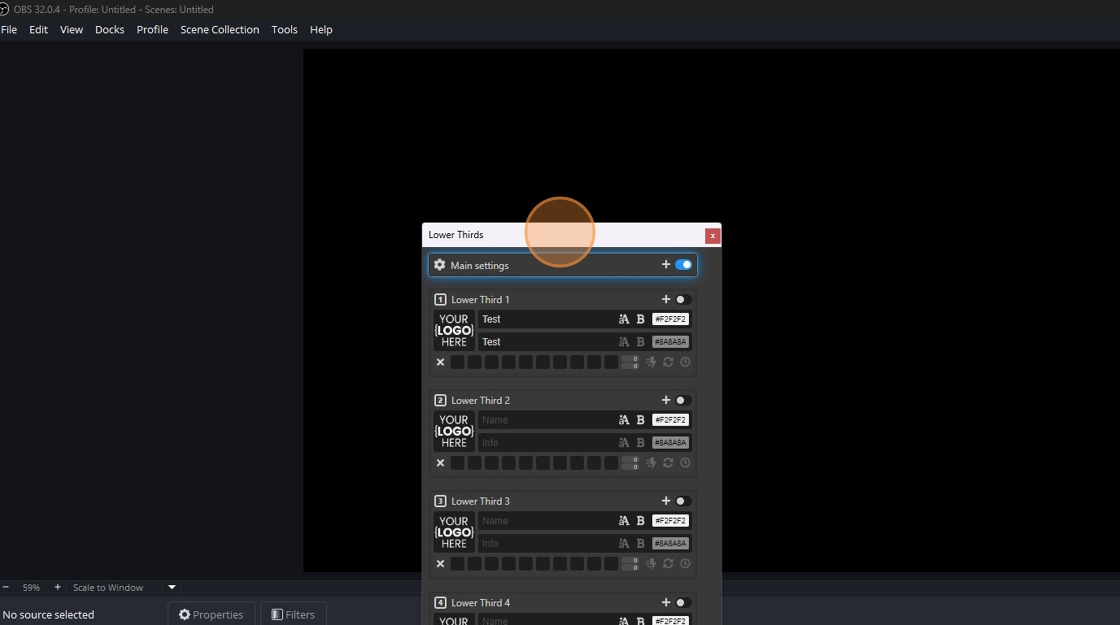Click the Properties button
This screenshot has height=625, width=1120.
pyautogui.click(x=211, y=614)
